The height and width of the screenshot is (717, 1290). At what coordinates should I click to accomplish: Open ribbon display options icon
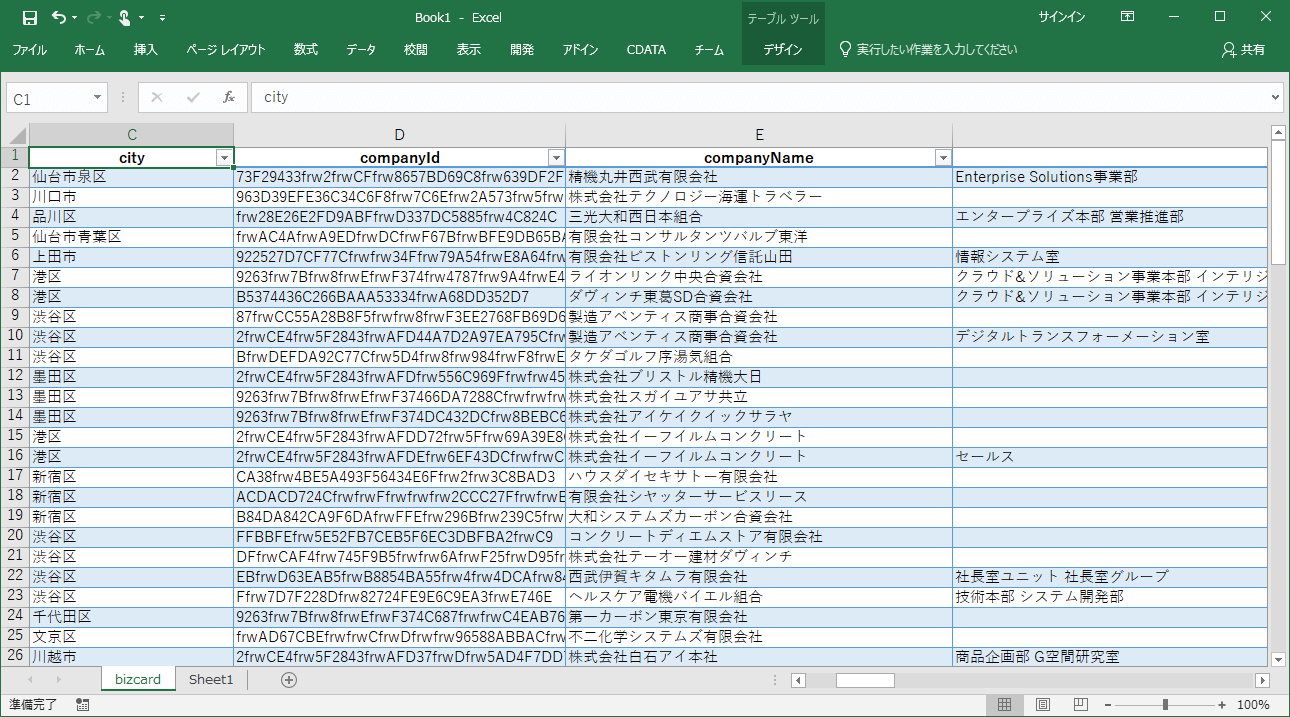(x=1127, y=17)
